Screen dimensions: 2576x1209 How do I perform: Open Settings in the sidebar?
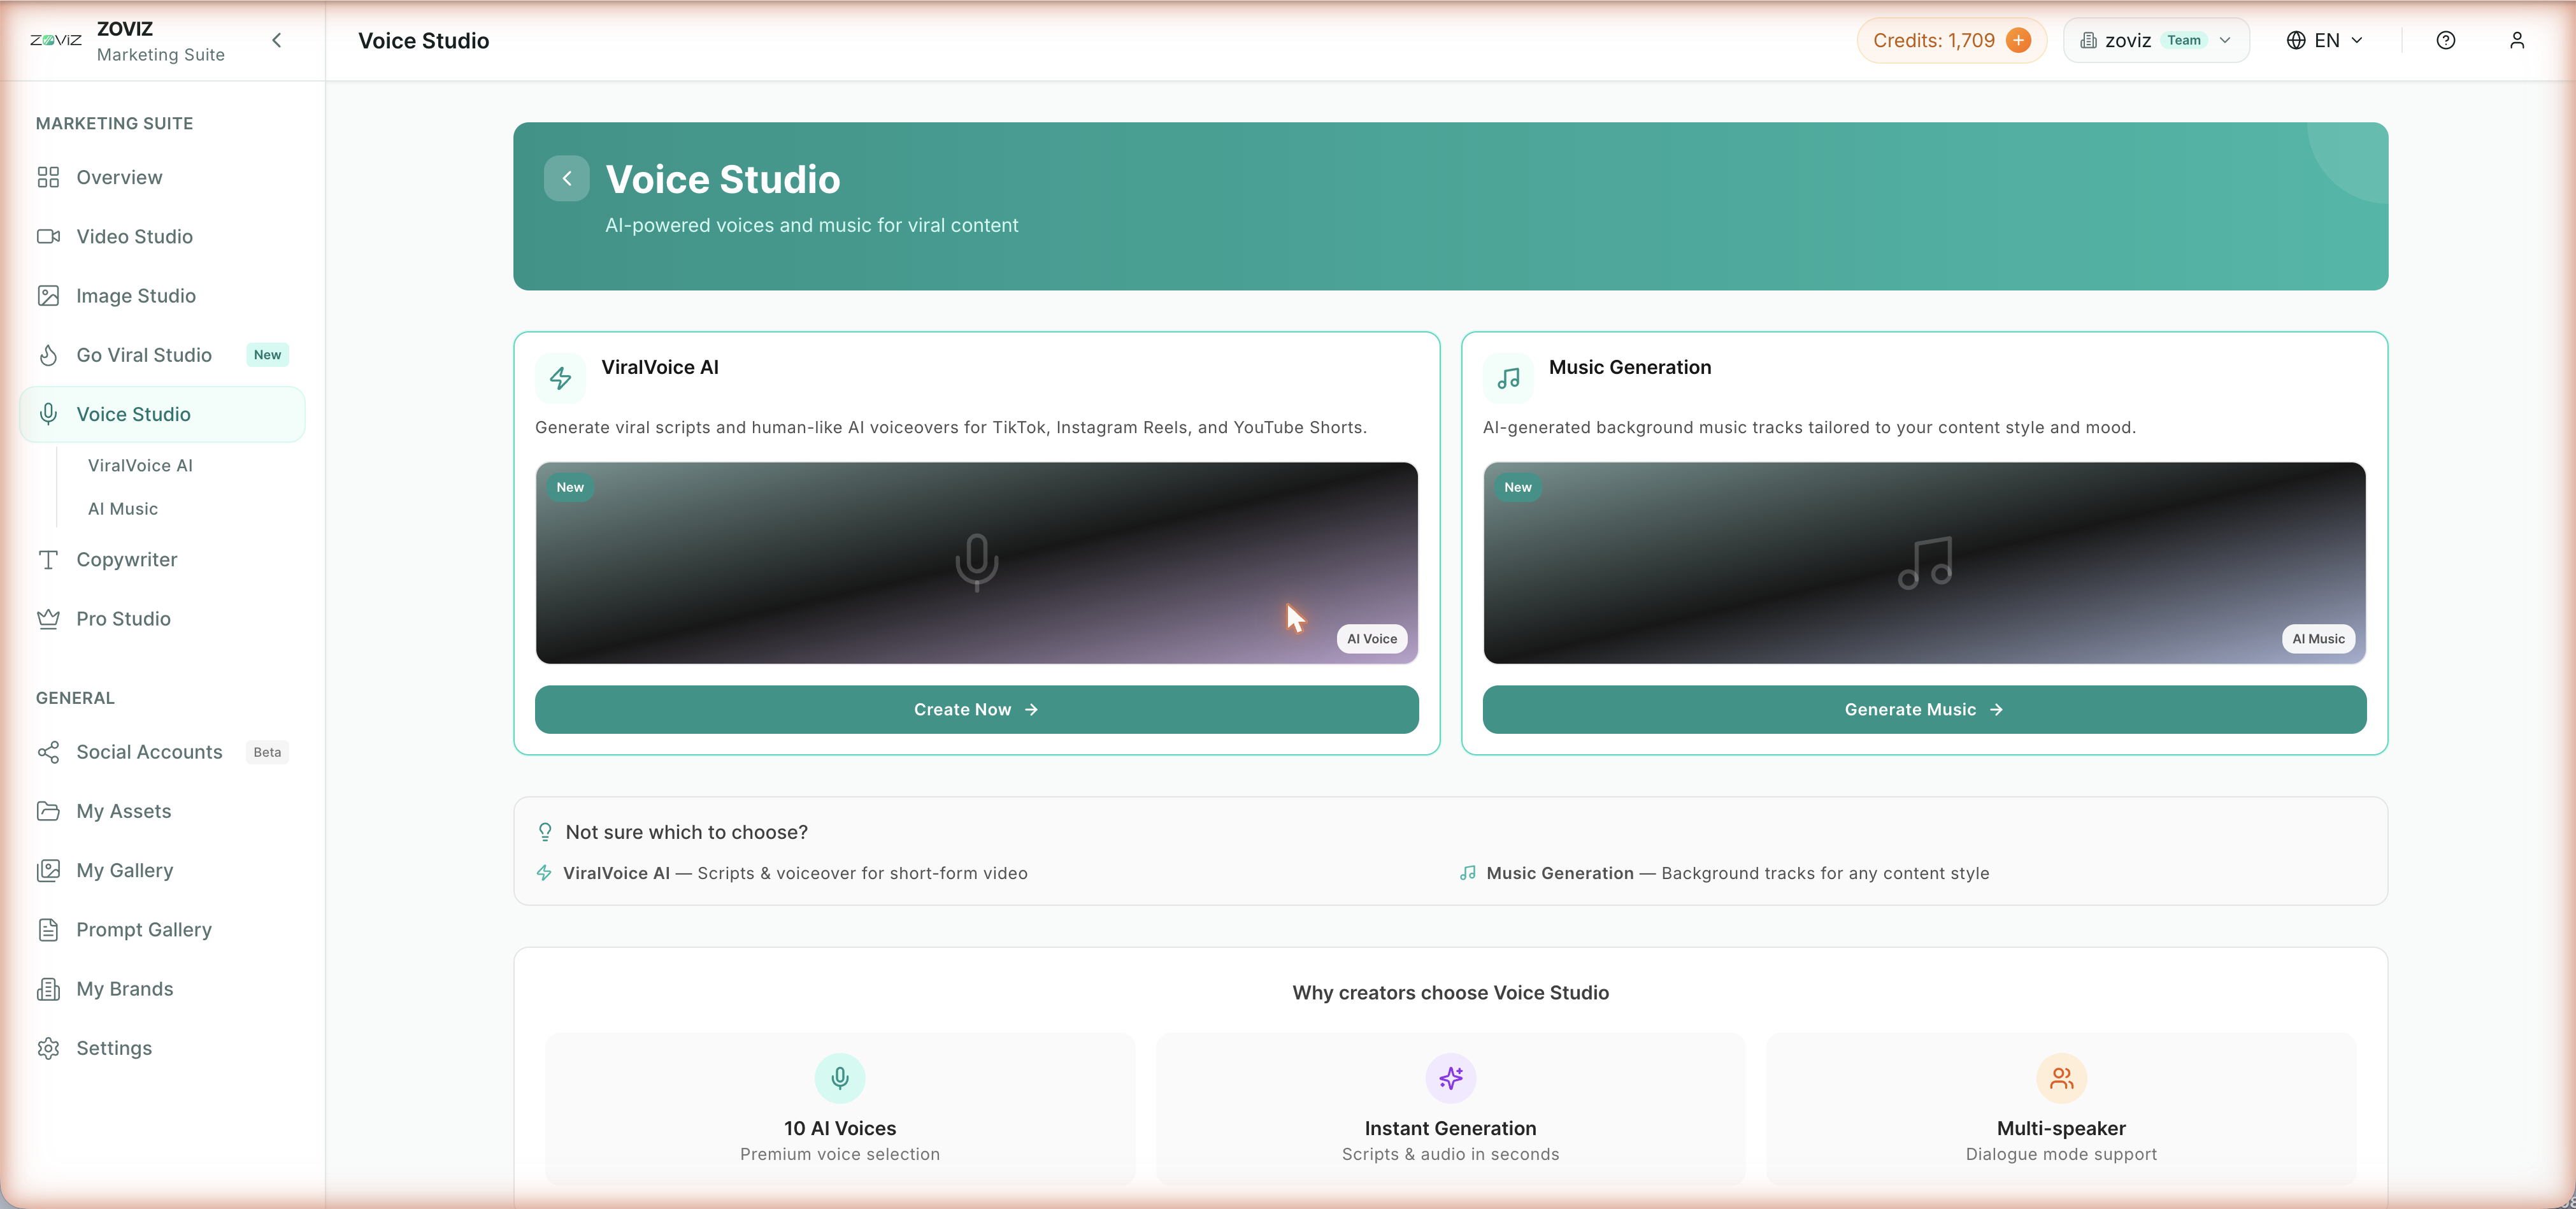click(x=162, y=1048)
